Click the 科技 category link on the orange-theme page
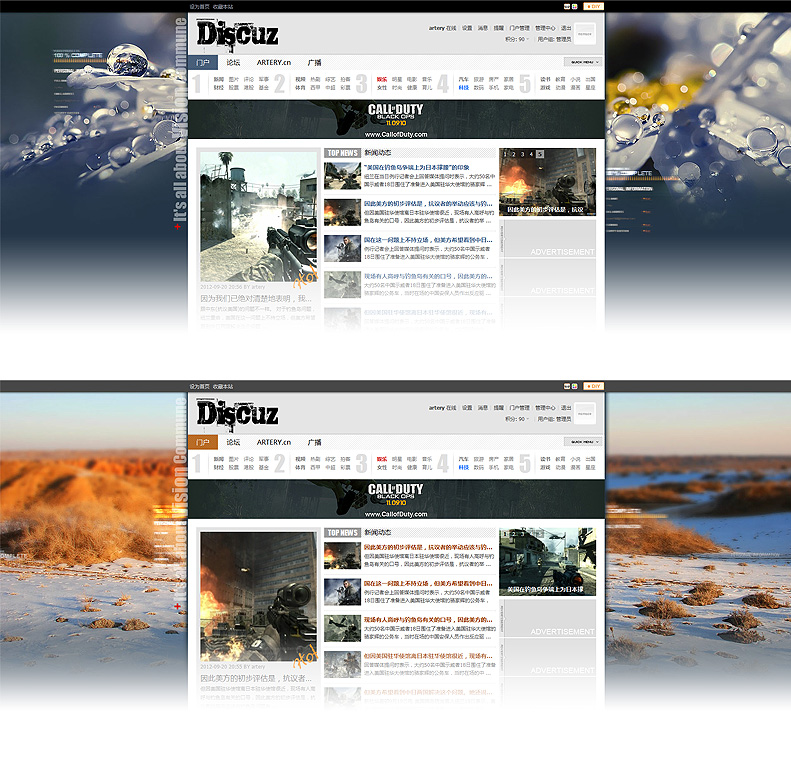Viewport: 791px width, 758px height. (x=464, y=468)
